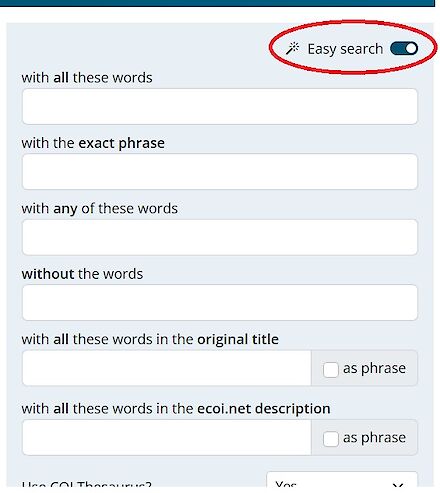The image size is (440, 493).
Task: Click "as phrase" text beside ecoi.net description
Action: [x=374, y=438]
